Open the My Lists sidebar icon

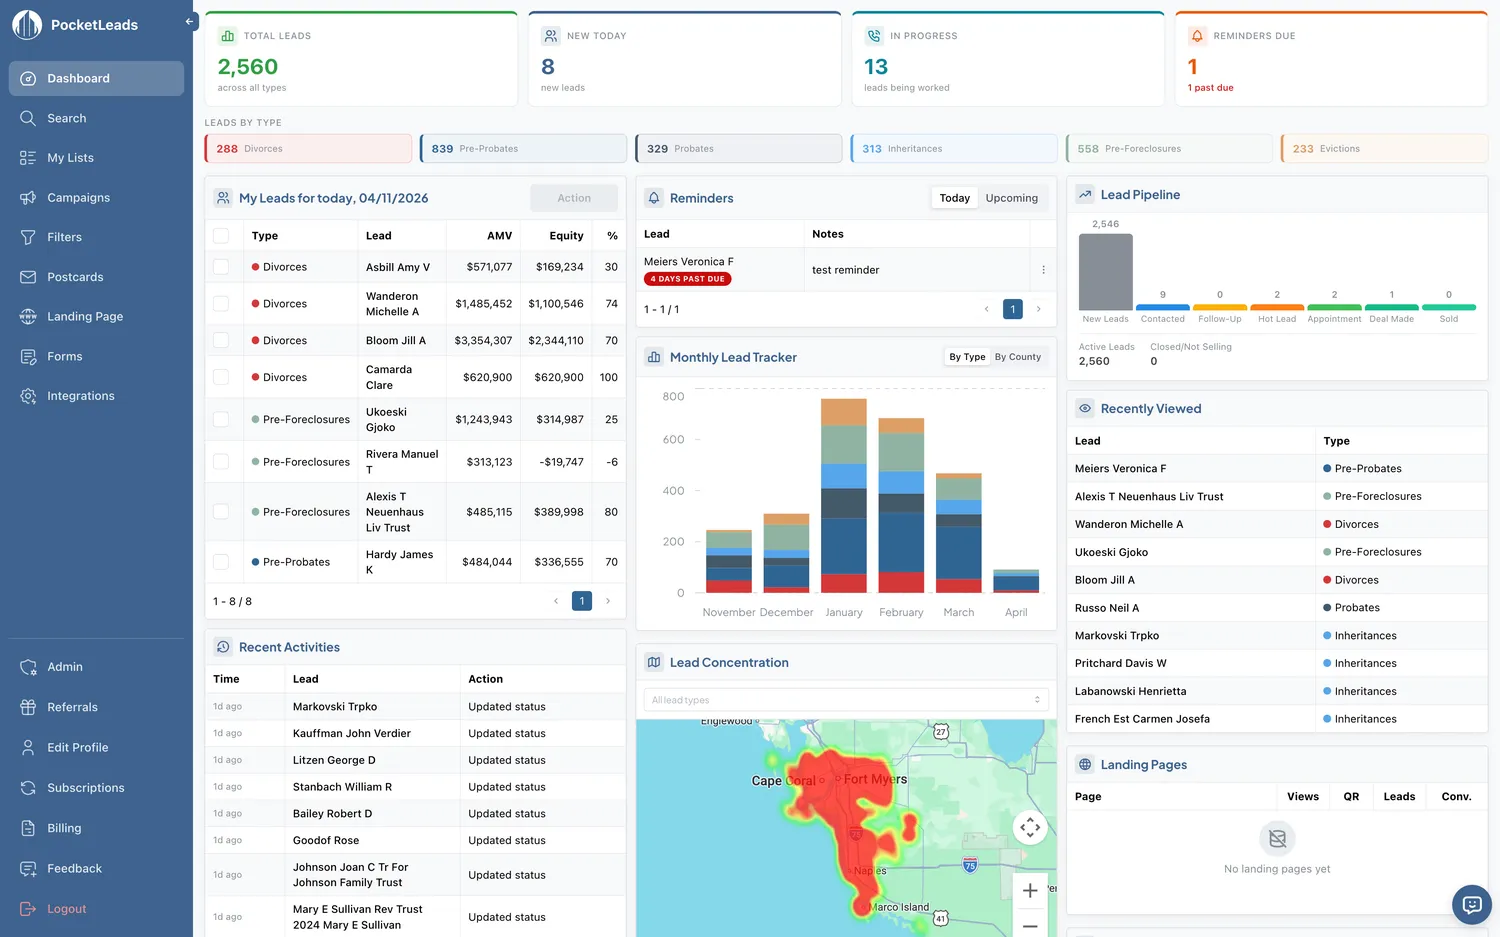point(28,158)
